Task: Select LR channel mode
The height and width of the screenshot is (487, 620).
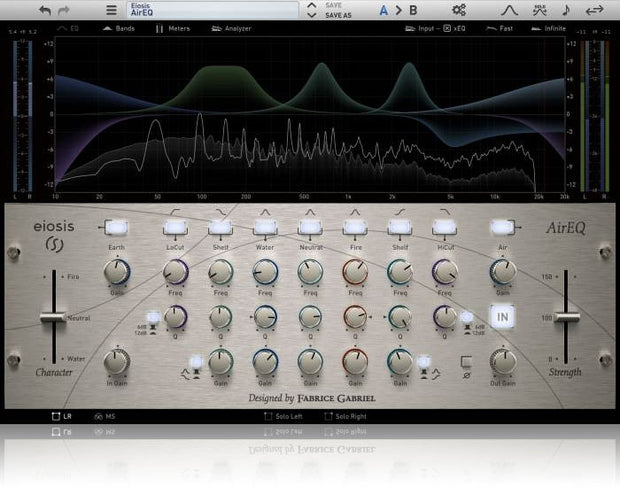Action: (x=62, y=416)
